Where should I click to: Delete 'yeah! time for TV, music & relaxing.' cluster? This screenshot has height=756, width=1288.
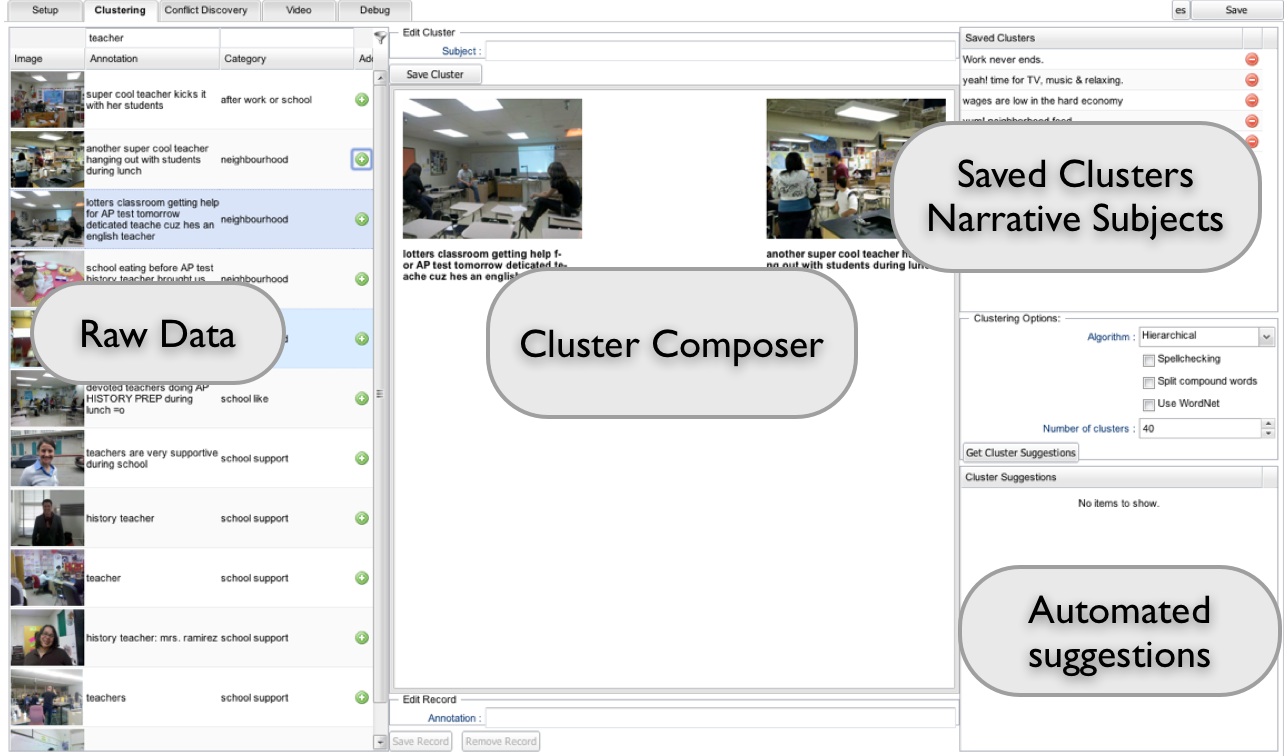[x=1251, y=80]
